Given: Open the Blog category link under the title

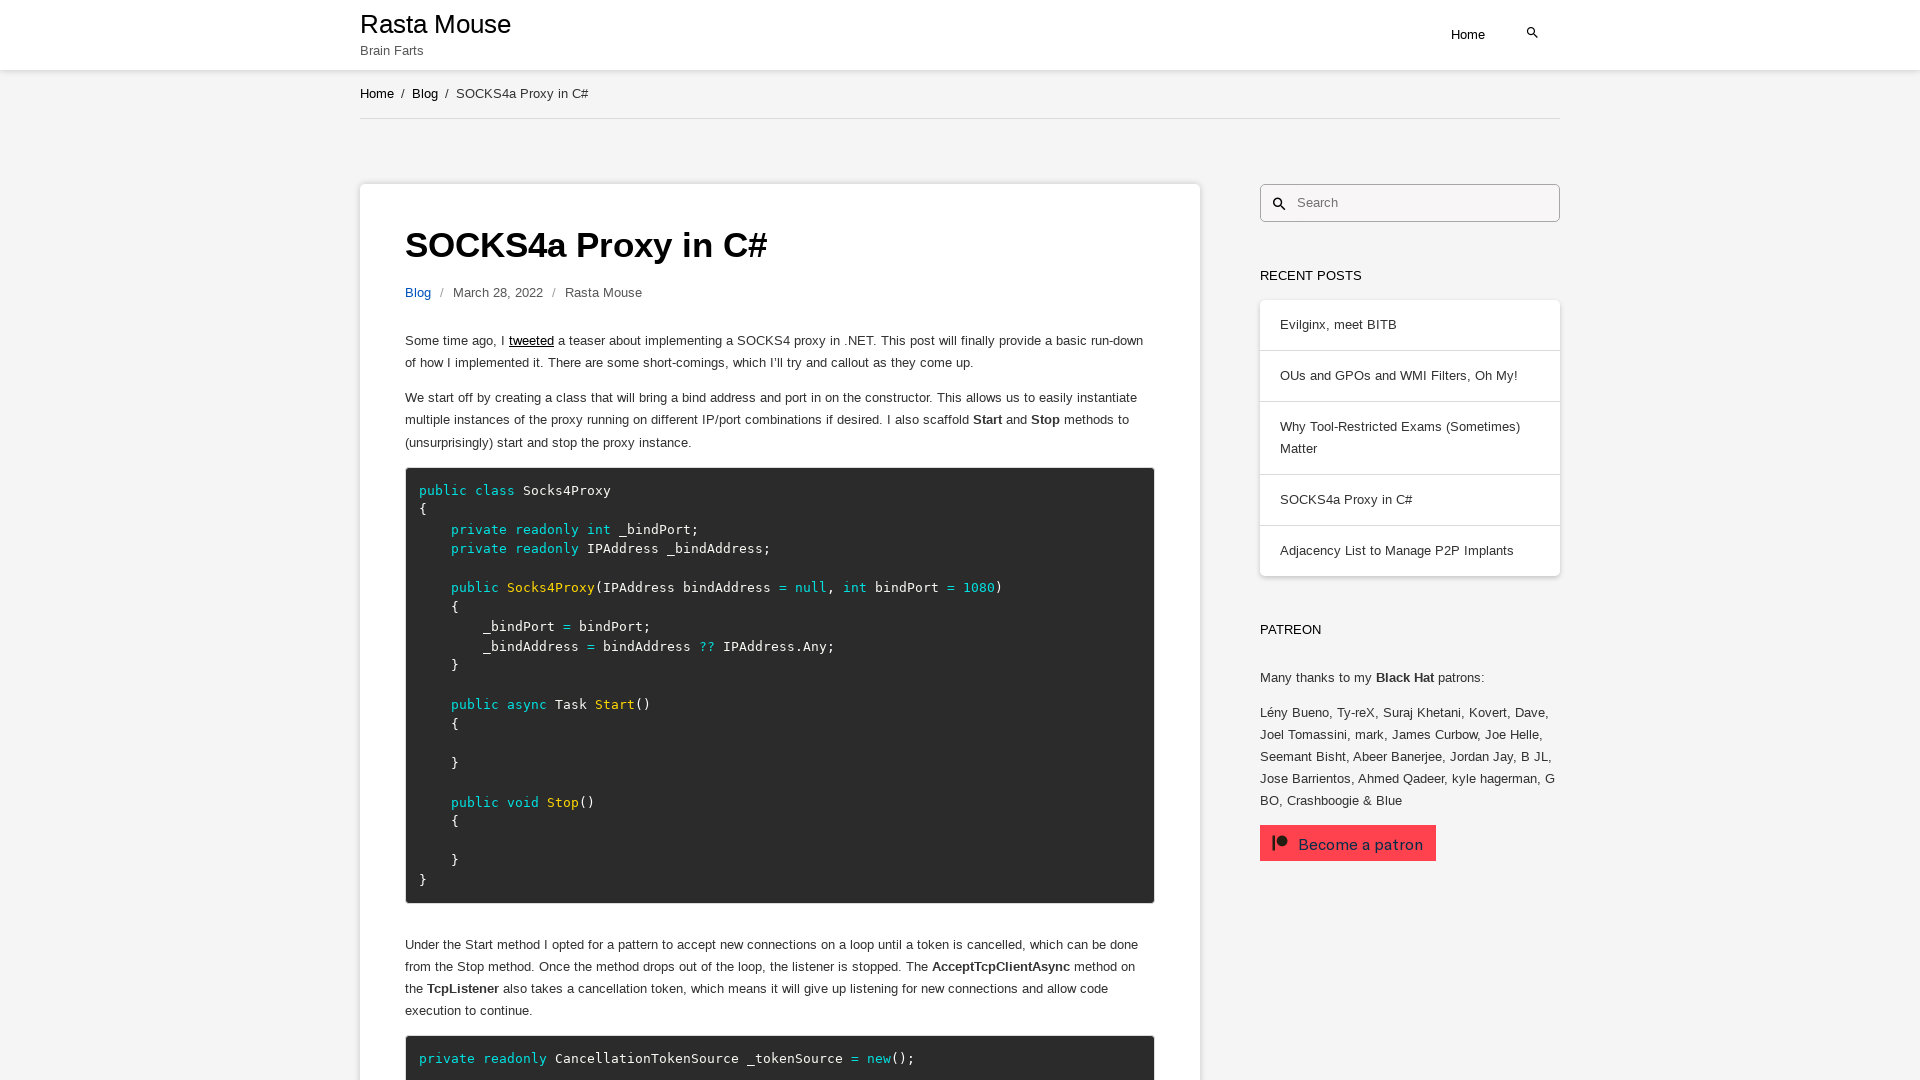Looking at the screenshot, I should coord(418,293).
